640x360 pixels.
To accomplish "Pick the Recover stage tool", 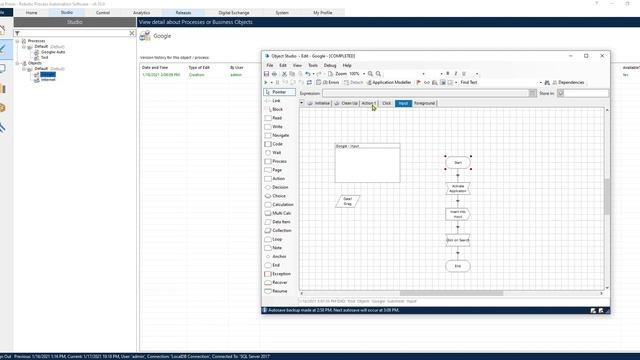I will coord(276,282).
